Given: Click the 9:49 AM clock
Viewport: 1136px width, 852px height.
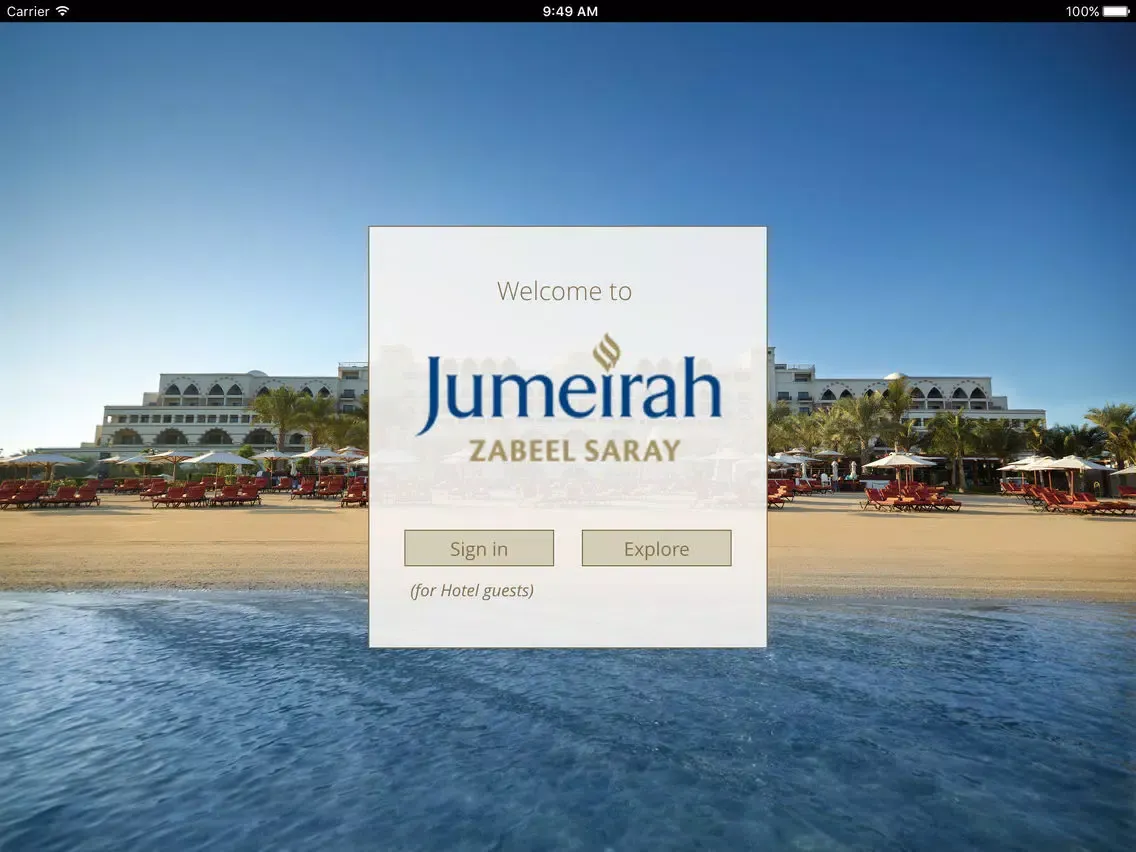Looking at the screenshot, I should point(570,11).
